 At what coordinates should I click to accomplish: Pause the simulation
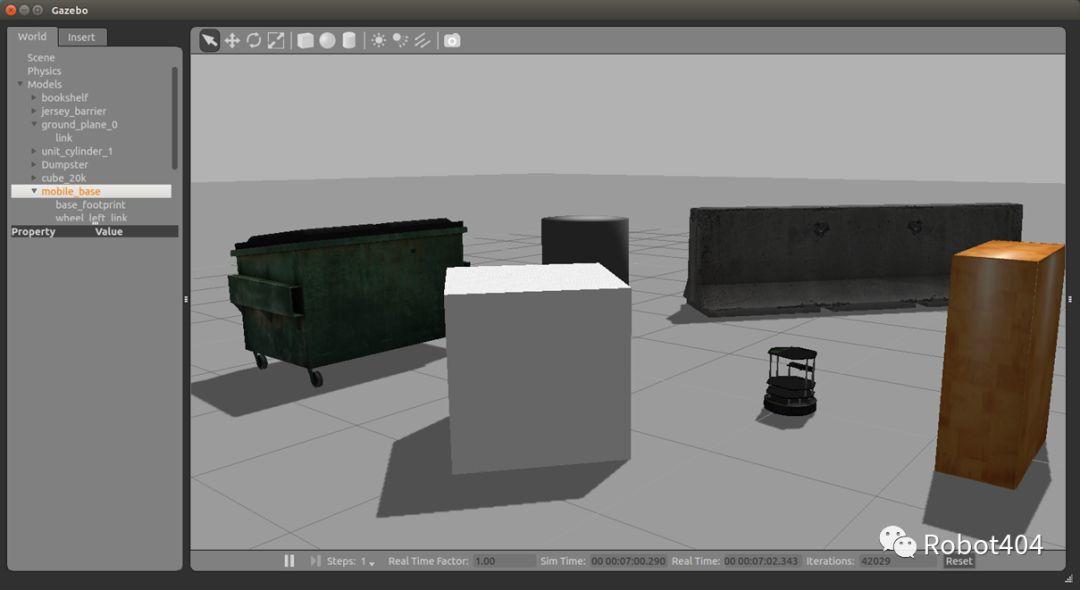(x=289, y=561)
